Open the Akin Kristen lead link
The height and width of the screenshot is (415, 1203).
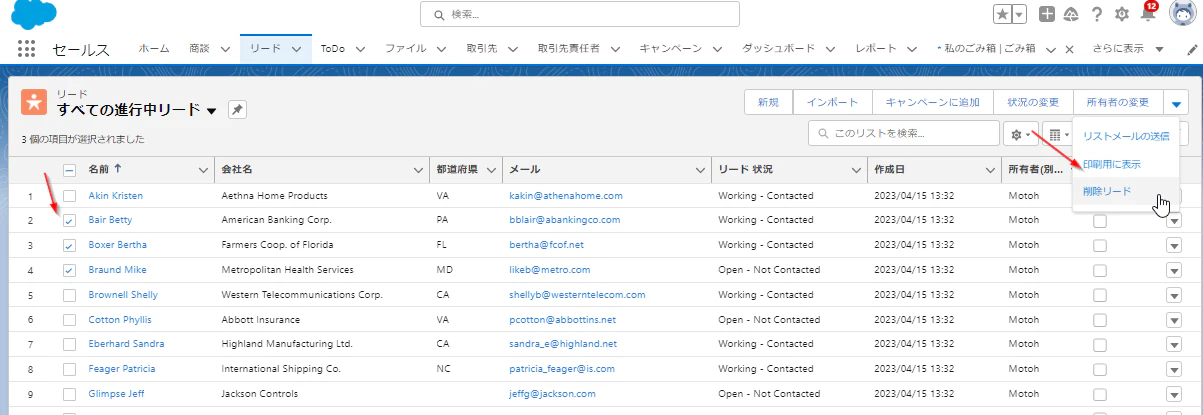116,196
